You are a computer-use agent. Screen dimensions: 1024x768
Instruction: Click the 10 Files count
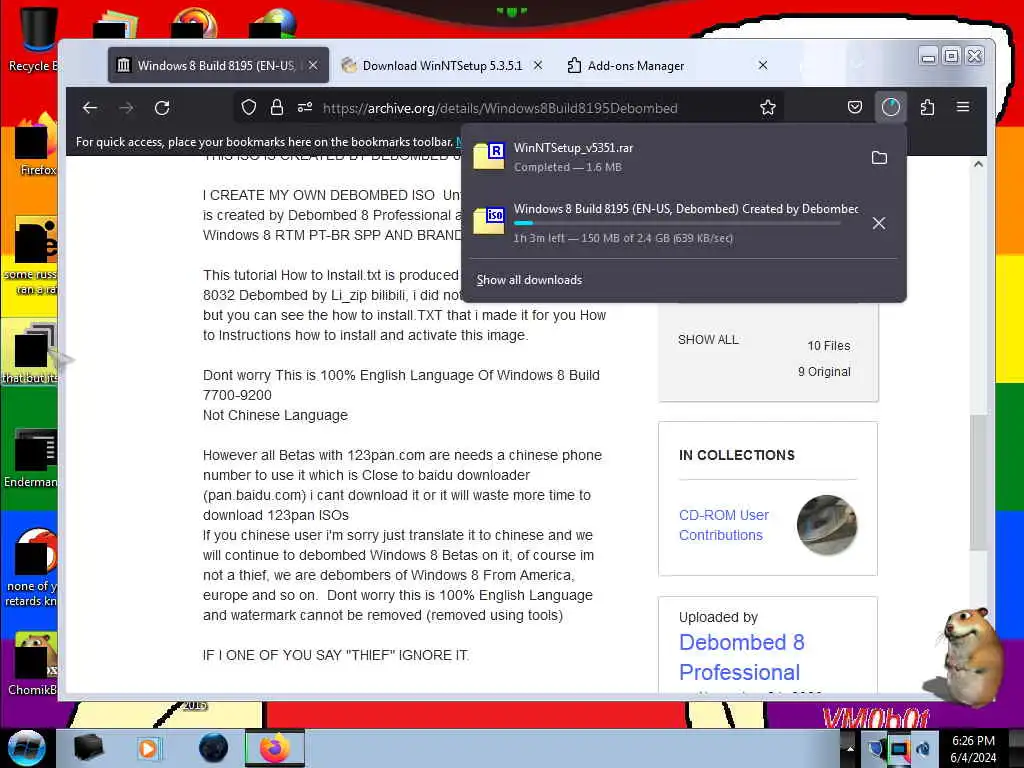pos(829,345)
